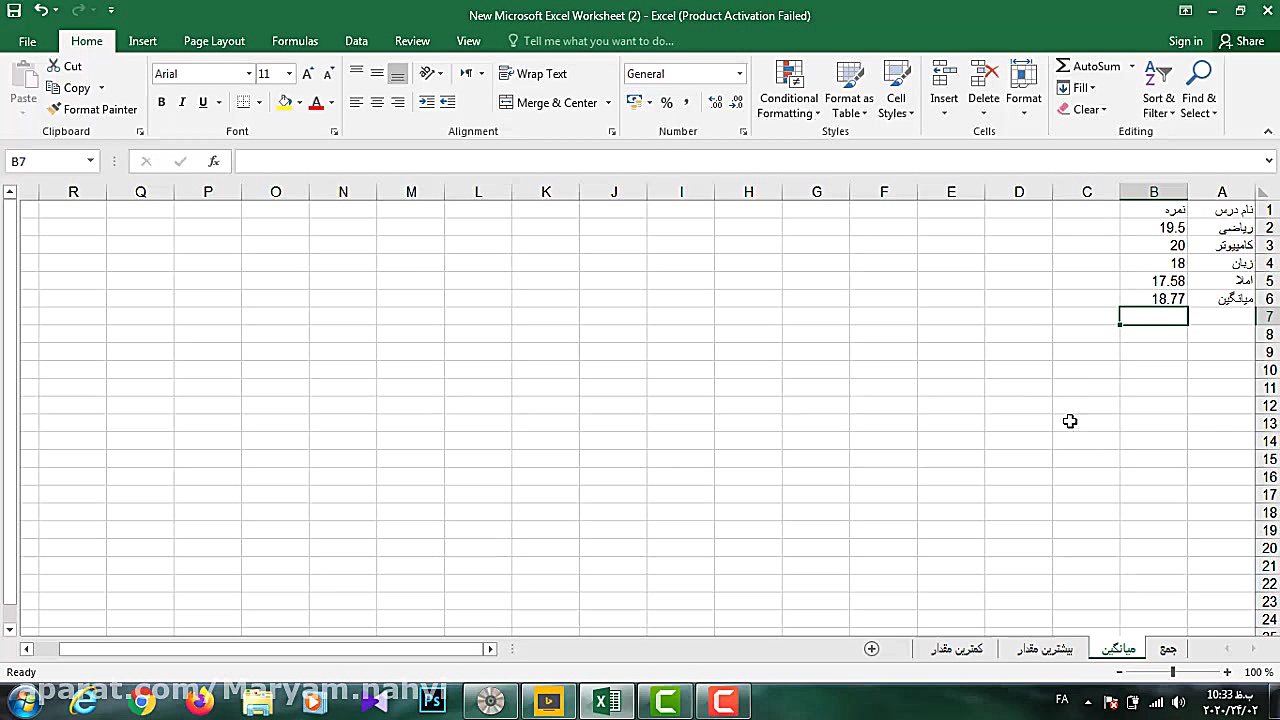Screen dimensions: 1280x720
Task: Click the zoom slider handle
Action: click(1173, 673)
